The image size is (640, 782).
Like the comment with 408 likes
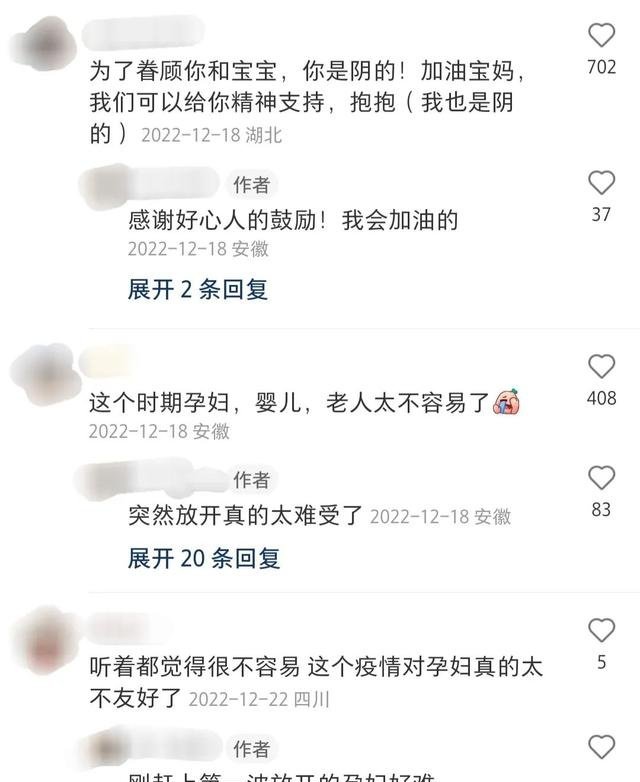tap(601, 367)
